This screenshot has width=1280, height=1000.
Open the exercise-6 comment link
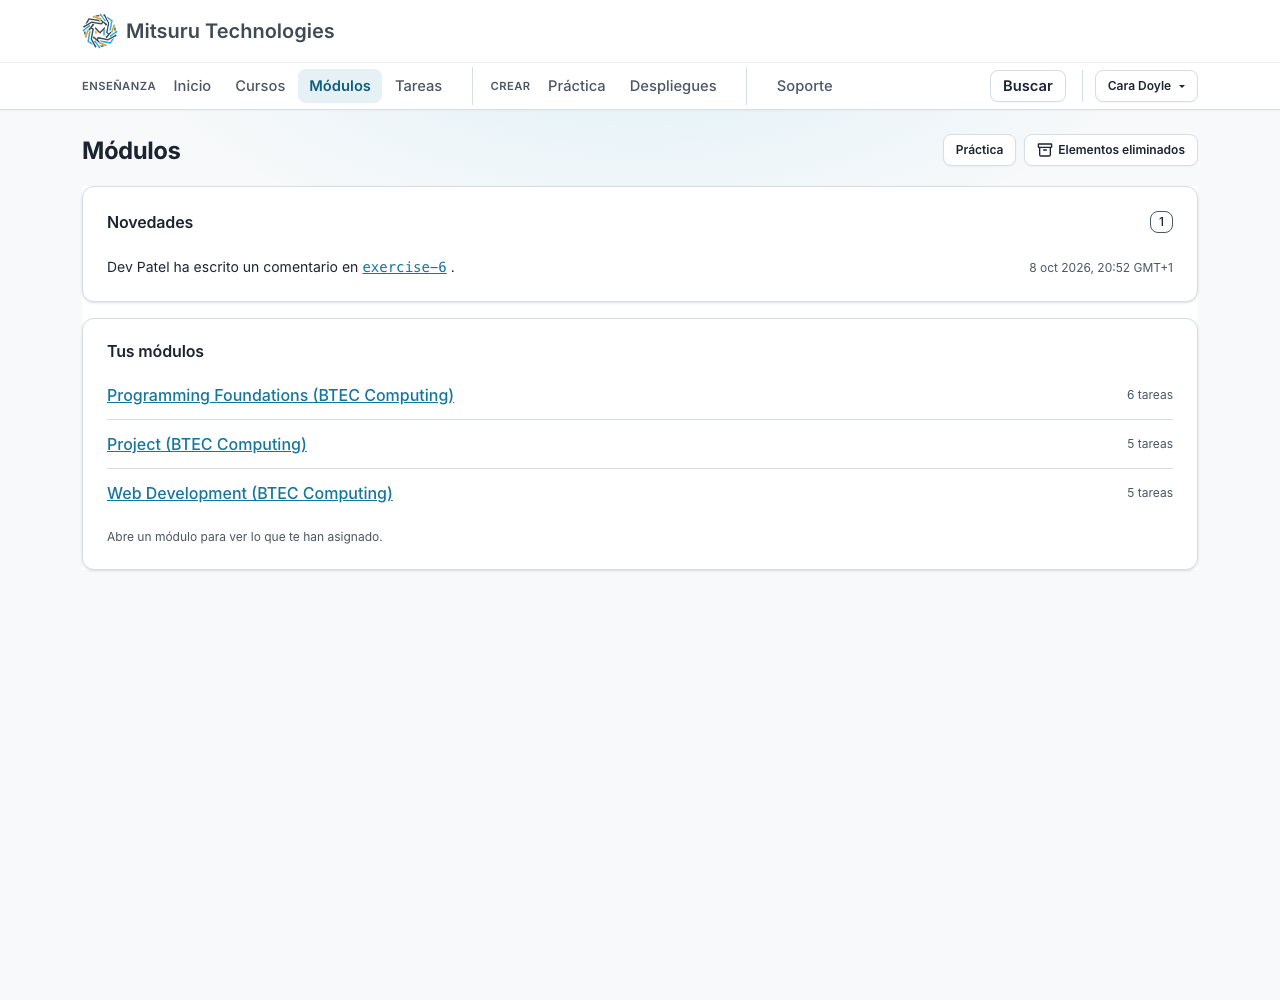(404, 267)
